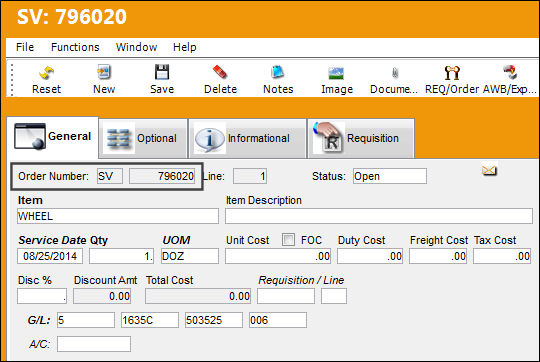The width and height of the screenshot is (540, 362).
Task: Enable the FOC checkbox
Action: coord(288,239)
